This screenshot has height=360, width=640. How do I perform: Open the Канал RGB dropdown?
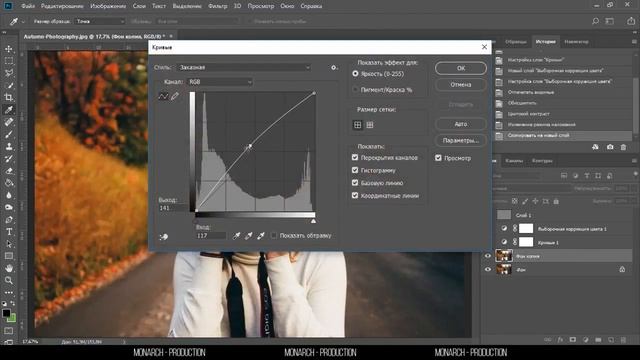[x=220, y=82]
